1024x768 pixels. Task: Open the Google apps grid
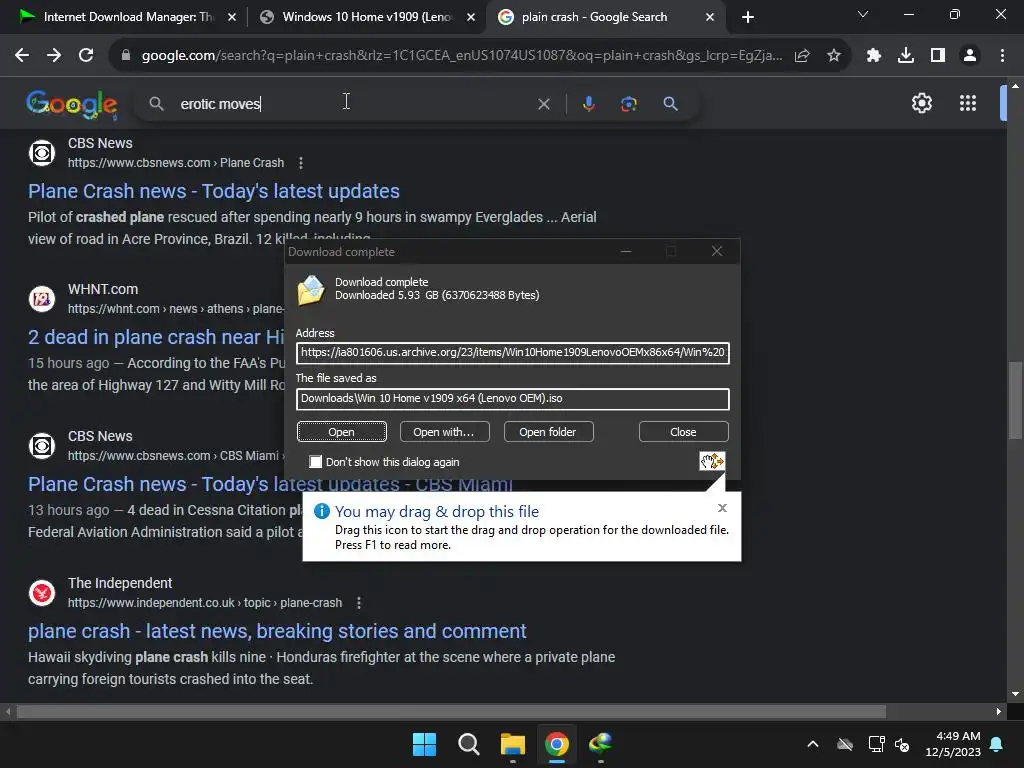[968, 103]
